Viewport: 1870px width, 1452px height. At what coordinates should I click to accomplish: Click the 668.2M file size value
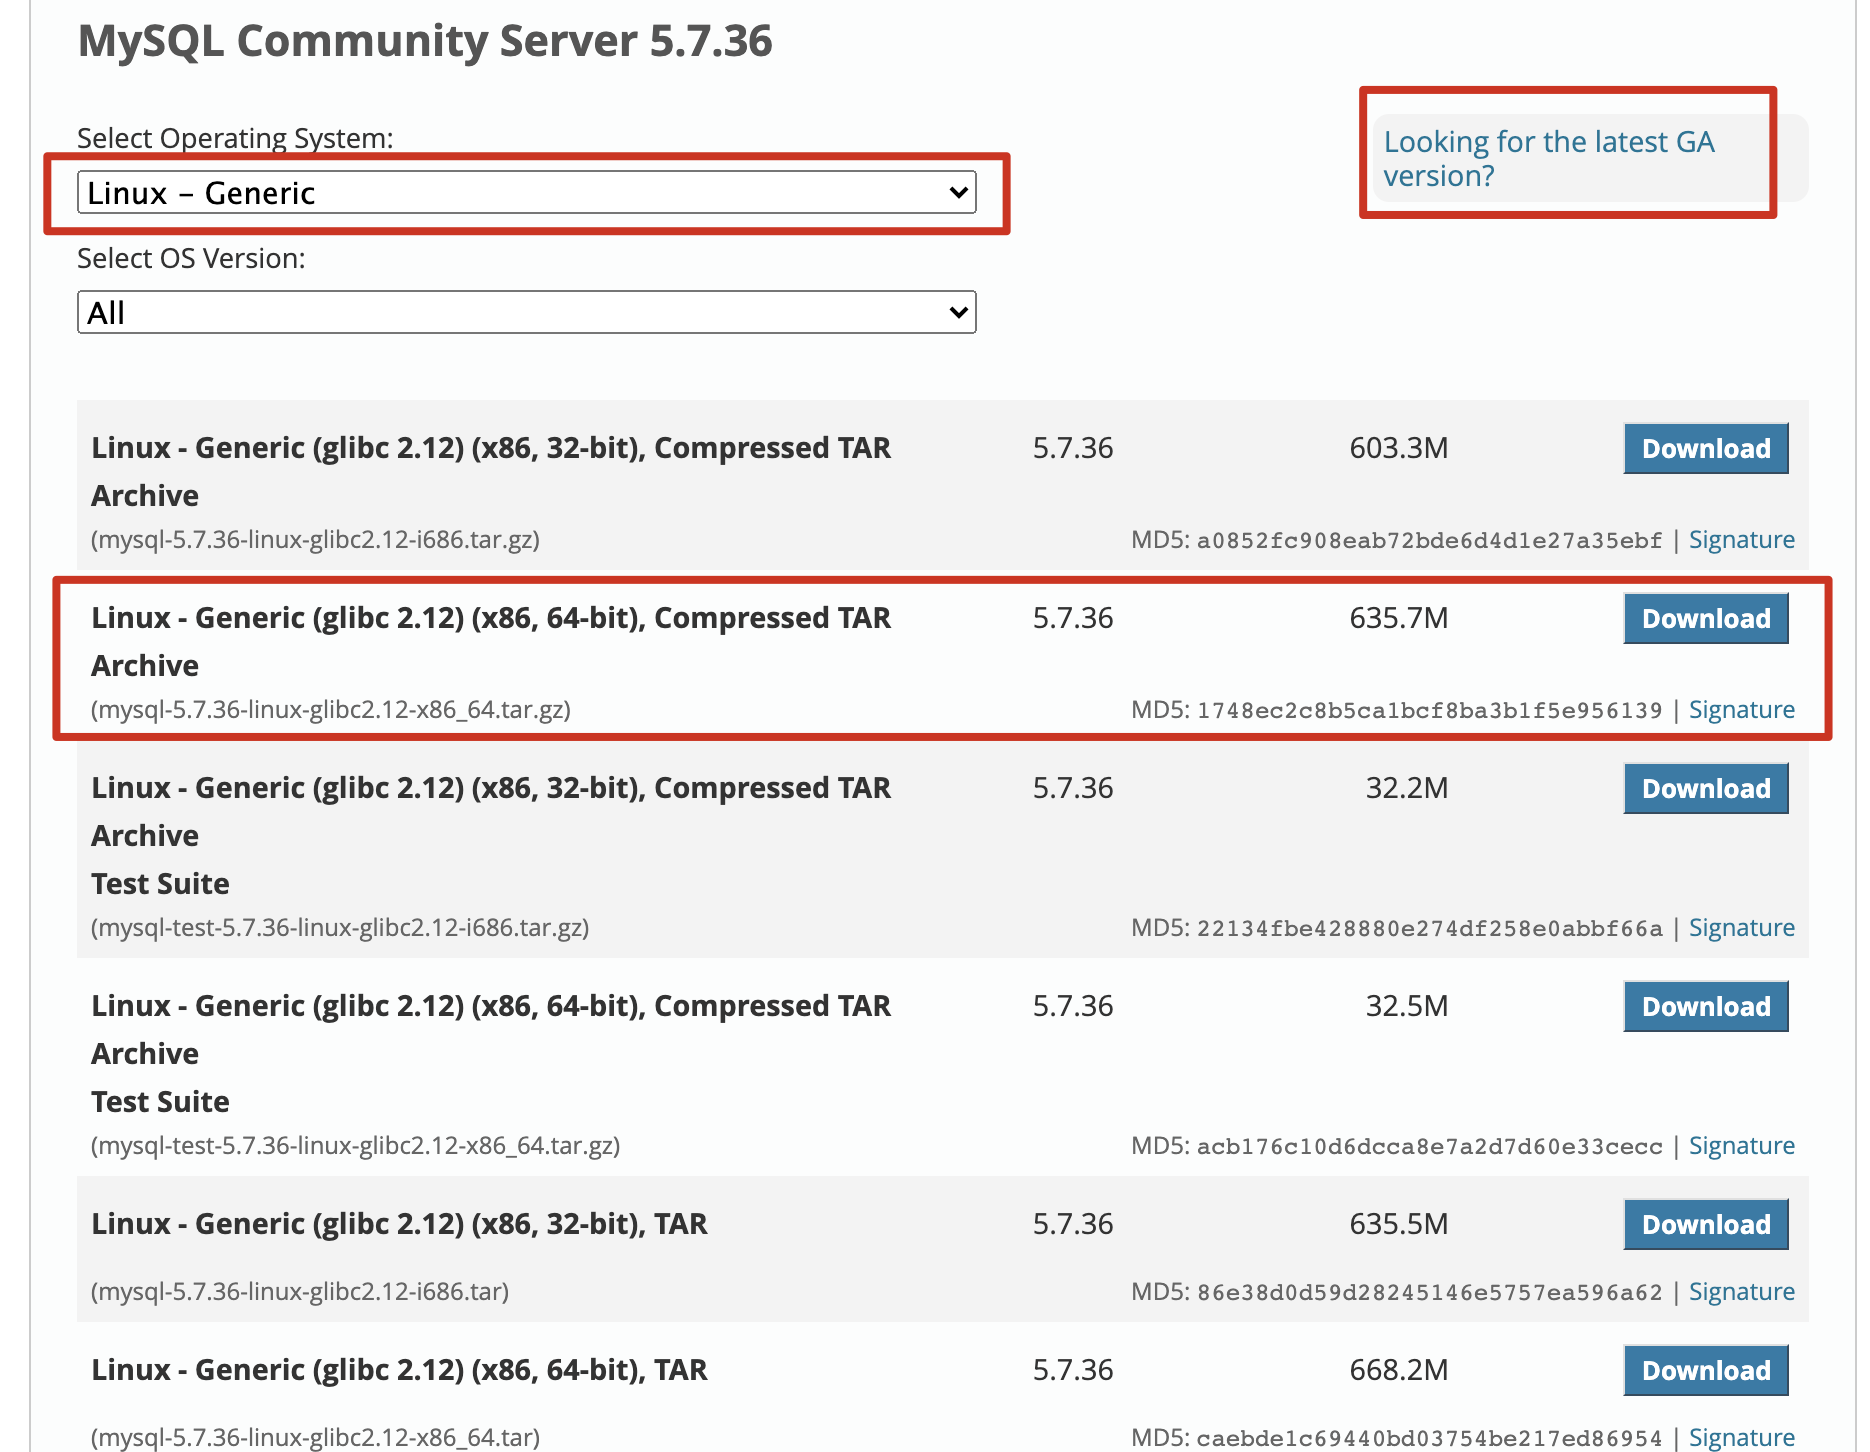point(1398,1370)
